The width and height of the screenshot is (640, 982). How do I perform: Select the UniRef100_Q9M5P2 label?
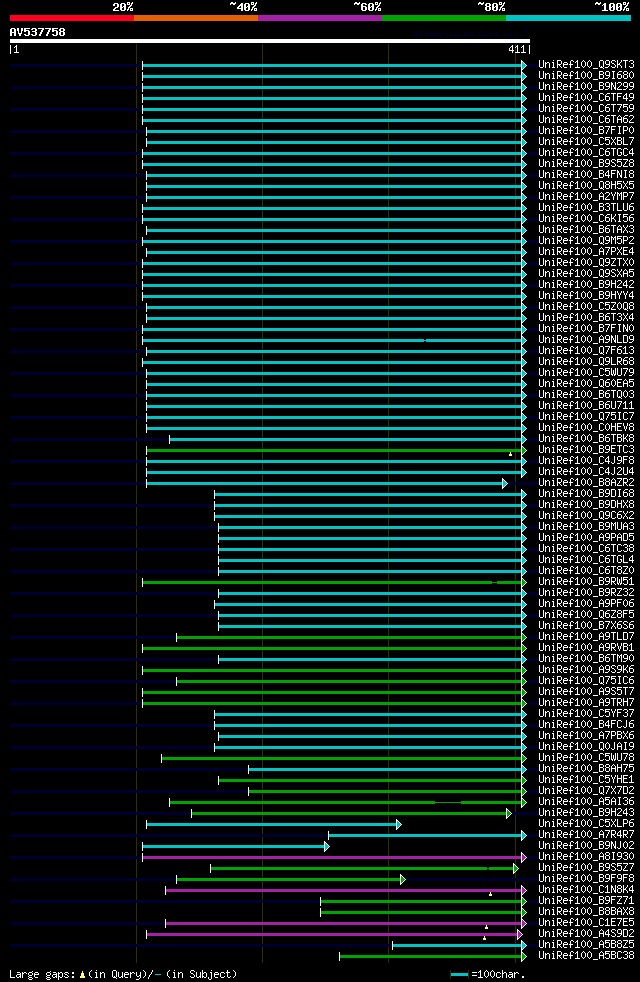point(586,240)
